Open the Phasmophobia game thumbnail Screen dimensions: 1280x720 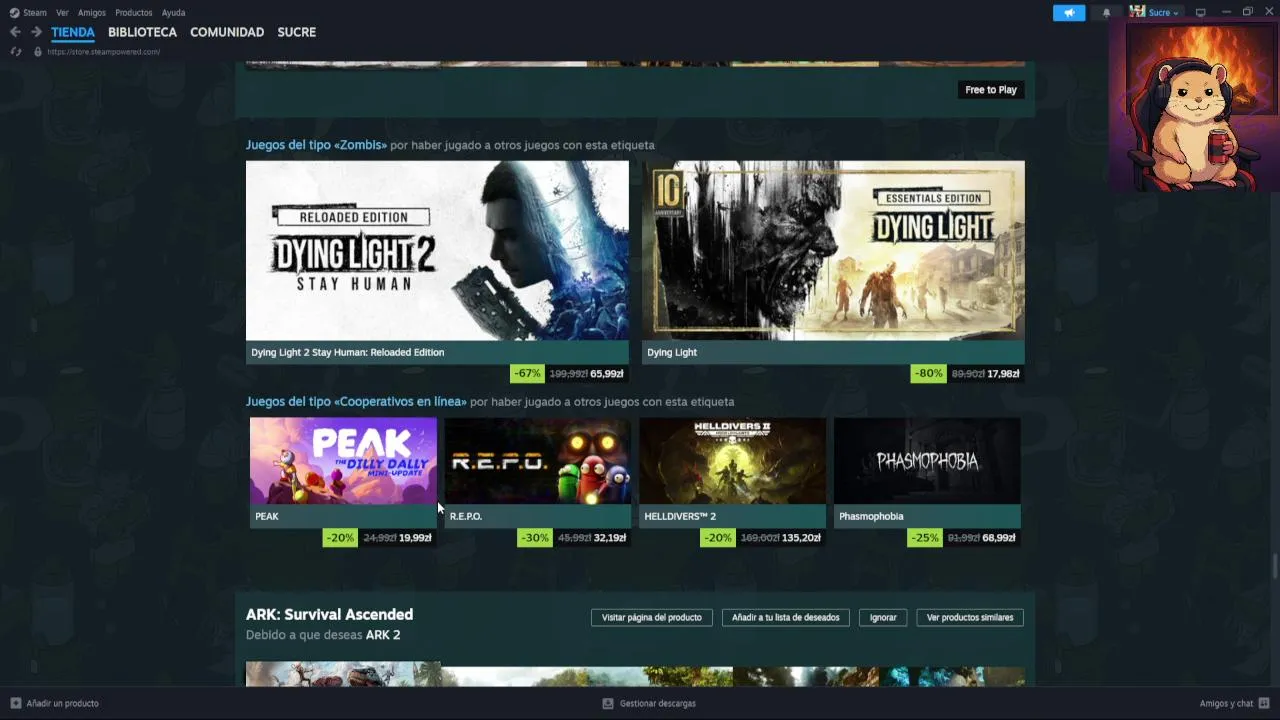coord(927,461)
